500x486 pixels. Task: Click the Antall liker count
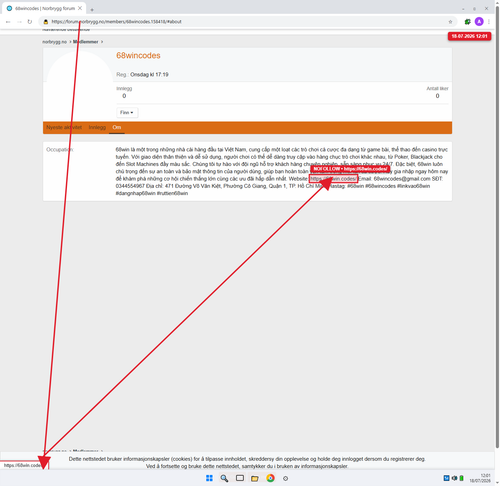[x=437, y=96]
